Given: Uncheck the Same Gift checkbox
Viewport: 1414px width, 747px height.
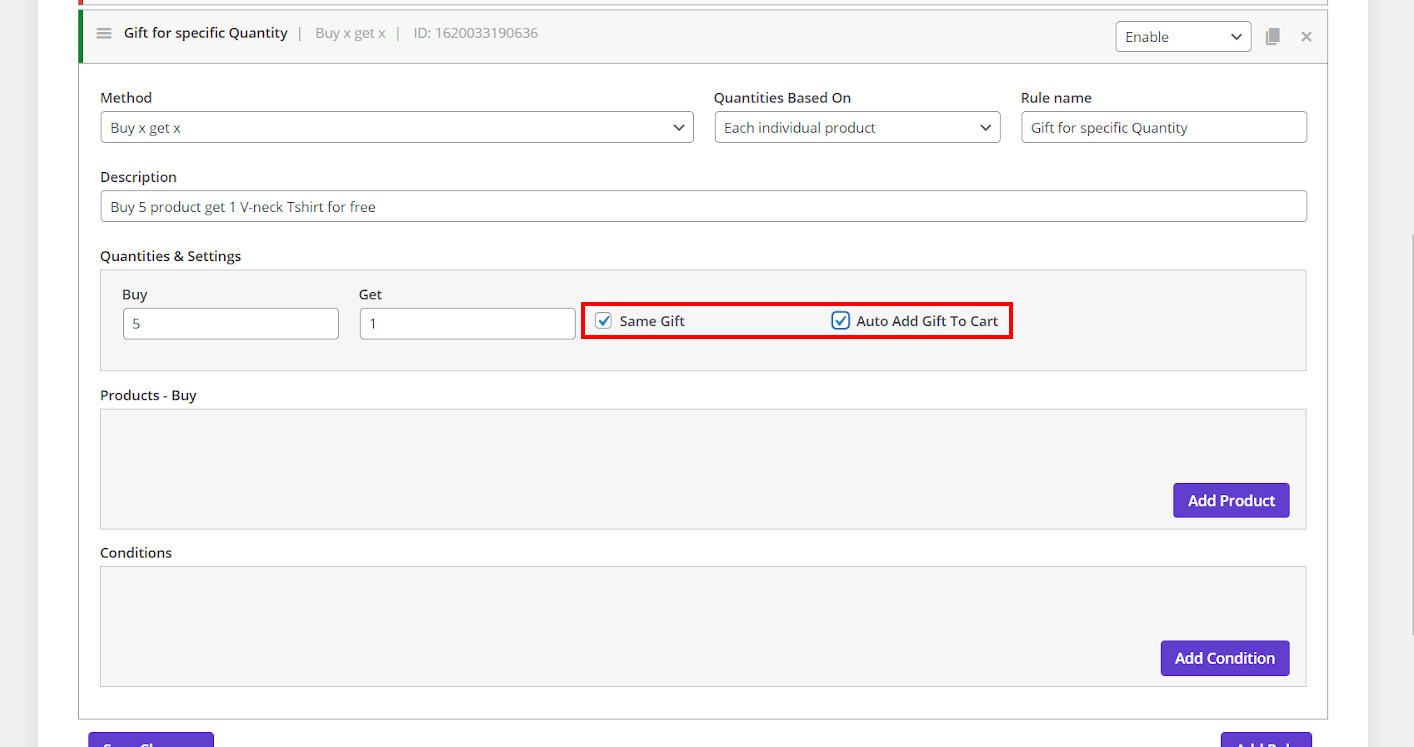Looking at the screenshot, I should (x=604, y=321).
